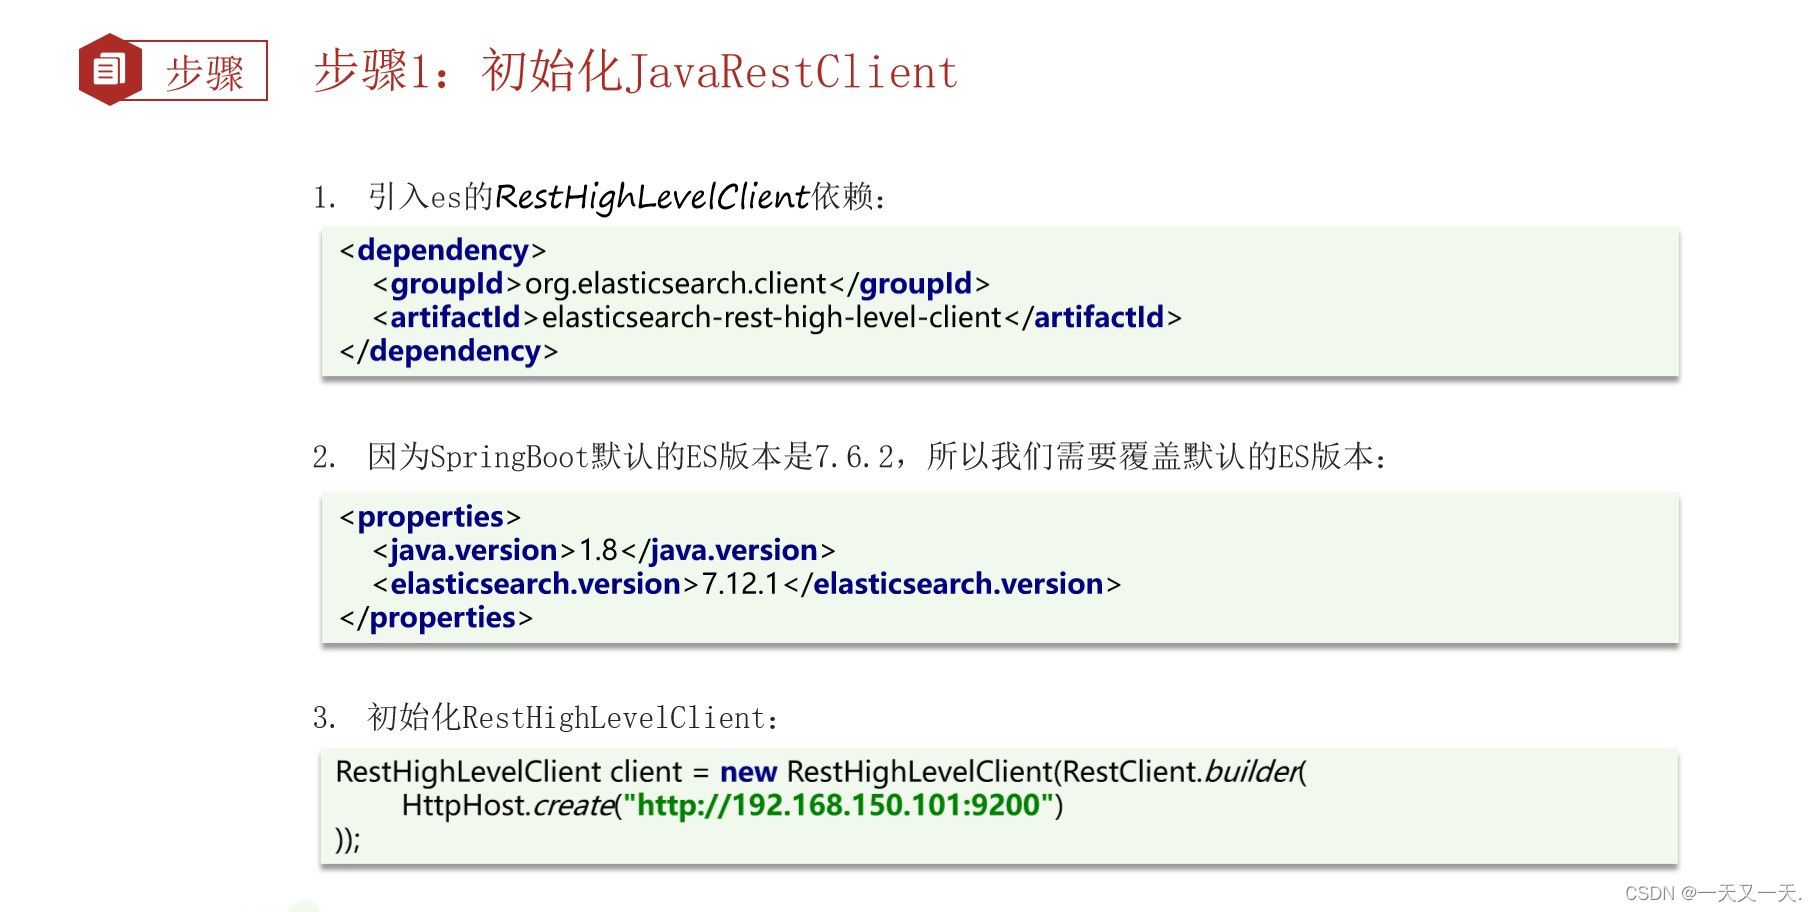1817x912 pixels.
Task: Click the artifactId elasticsearch-rest-high-level-client line
Action: click(x=777, y=318)
